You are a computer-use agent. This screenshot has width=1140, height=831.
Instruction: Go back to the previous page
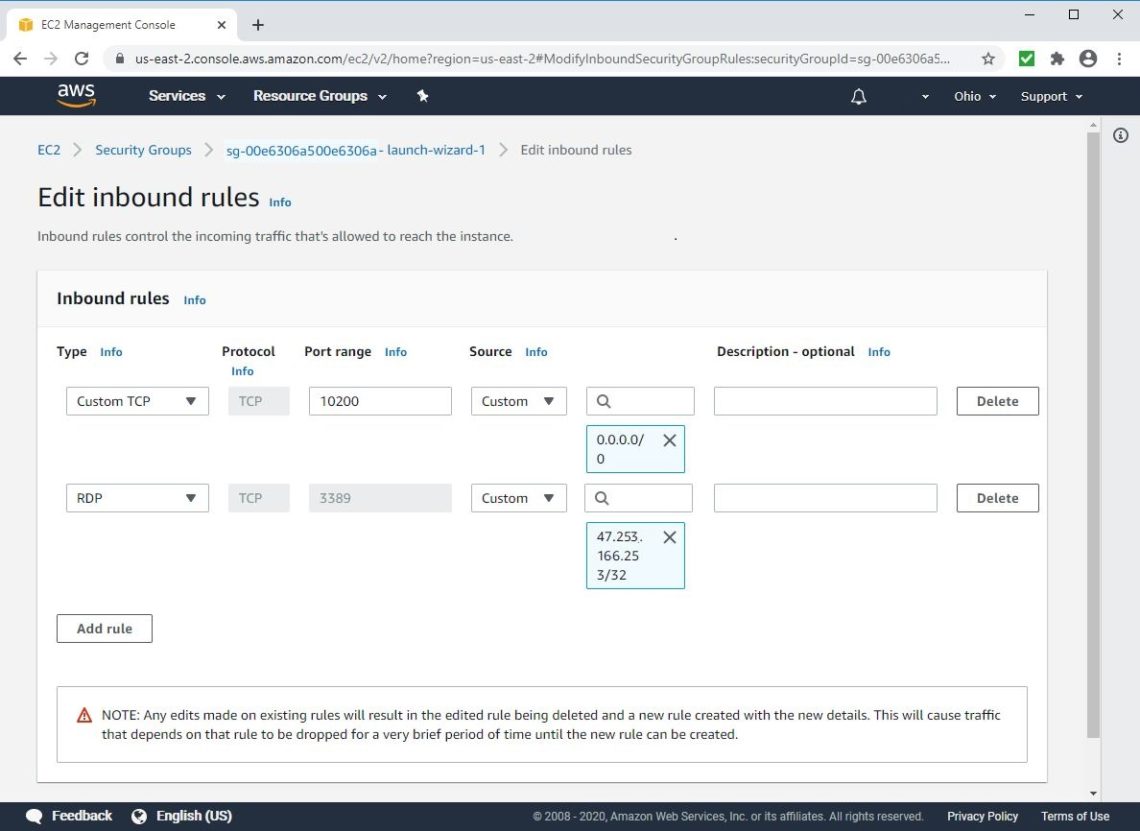[20, 59]
